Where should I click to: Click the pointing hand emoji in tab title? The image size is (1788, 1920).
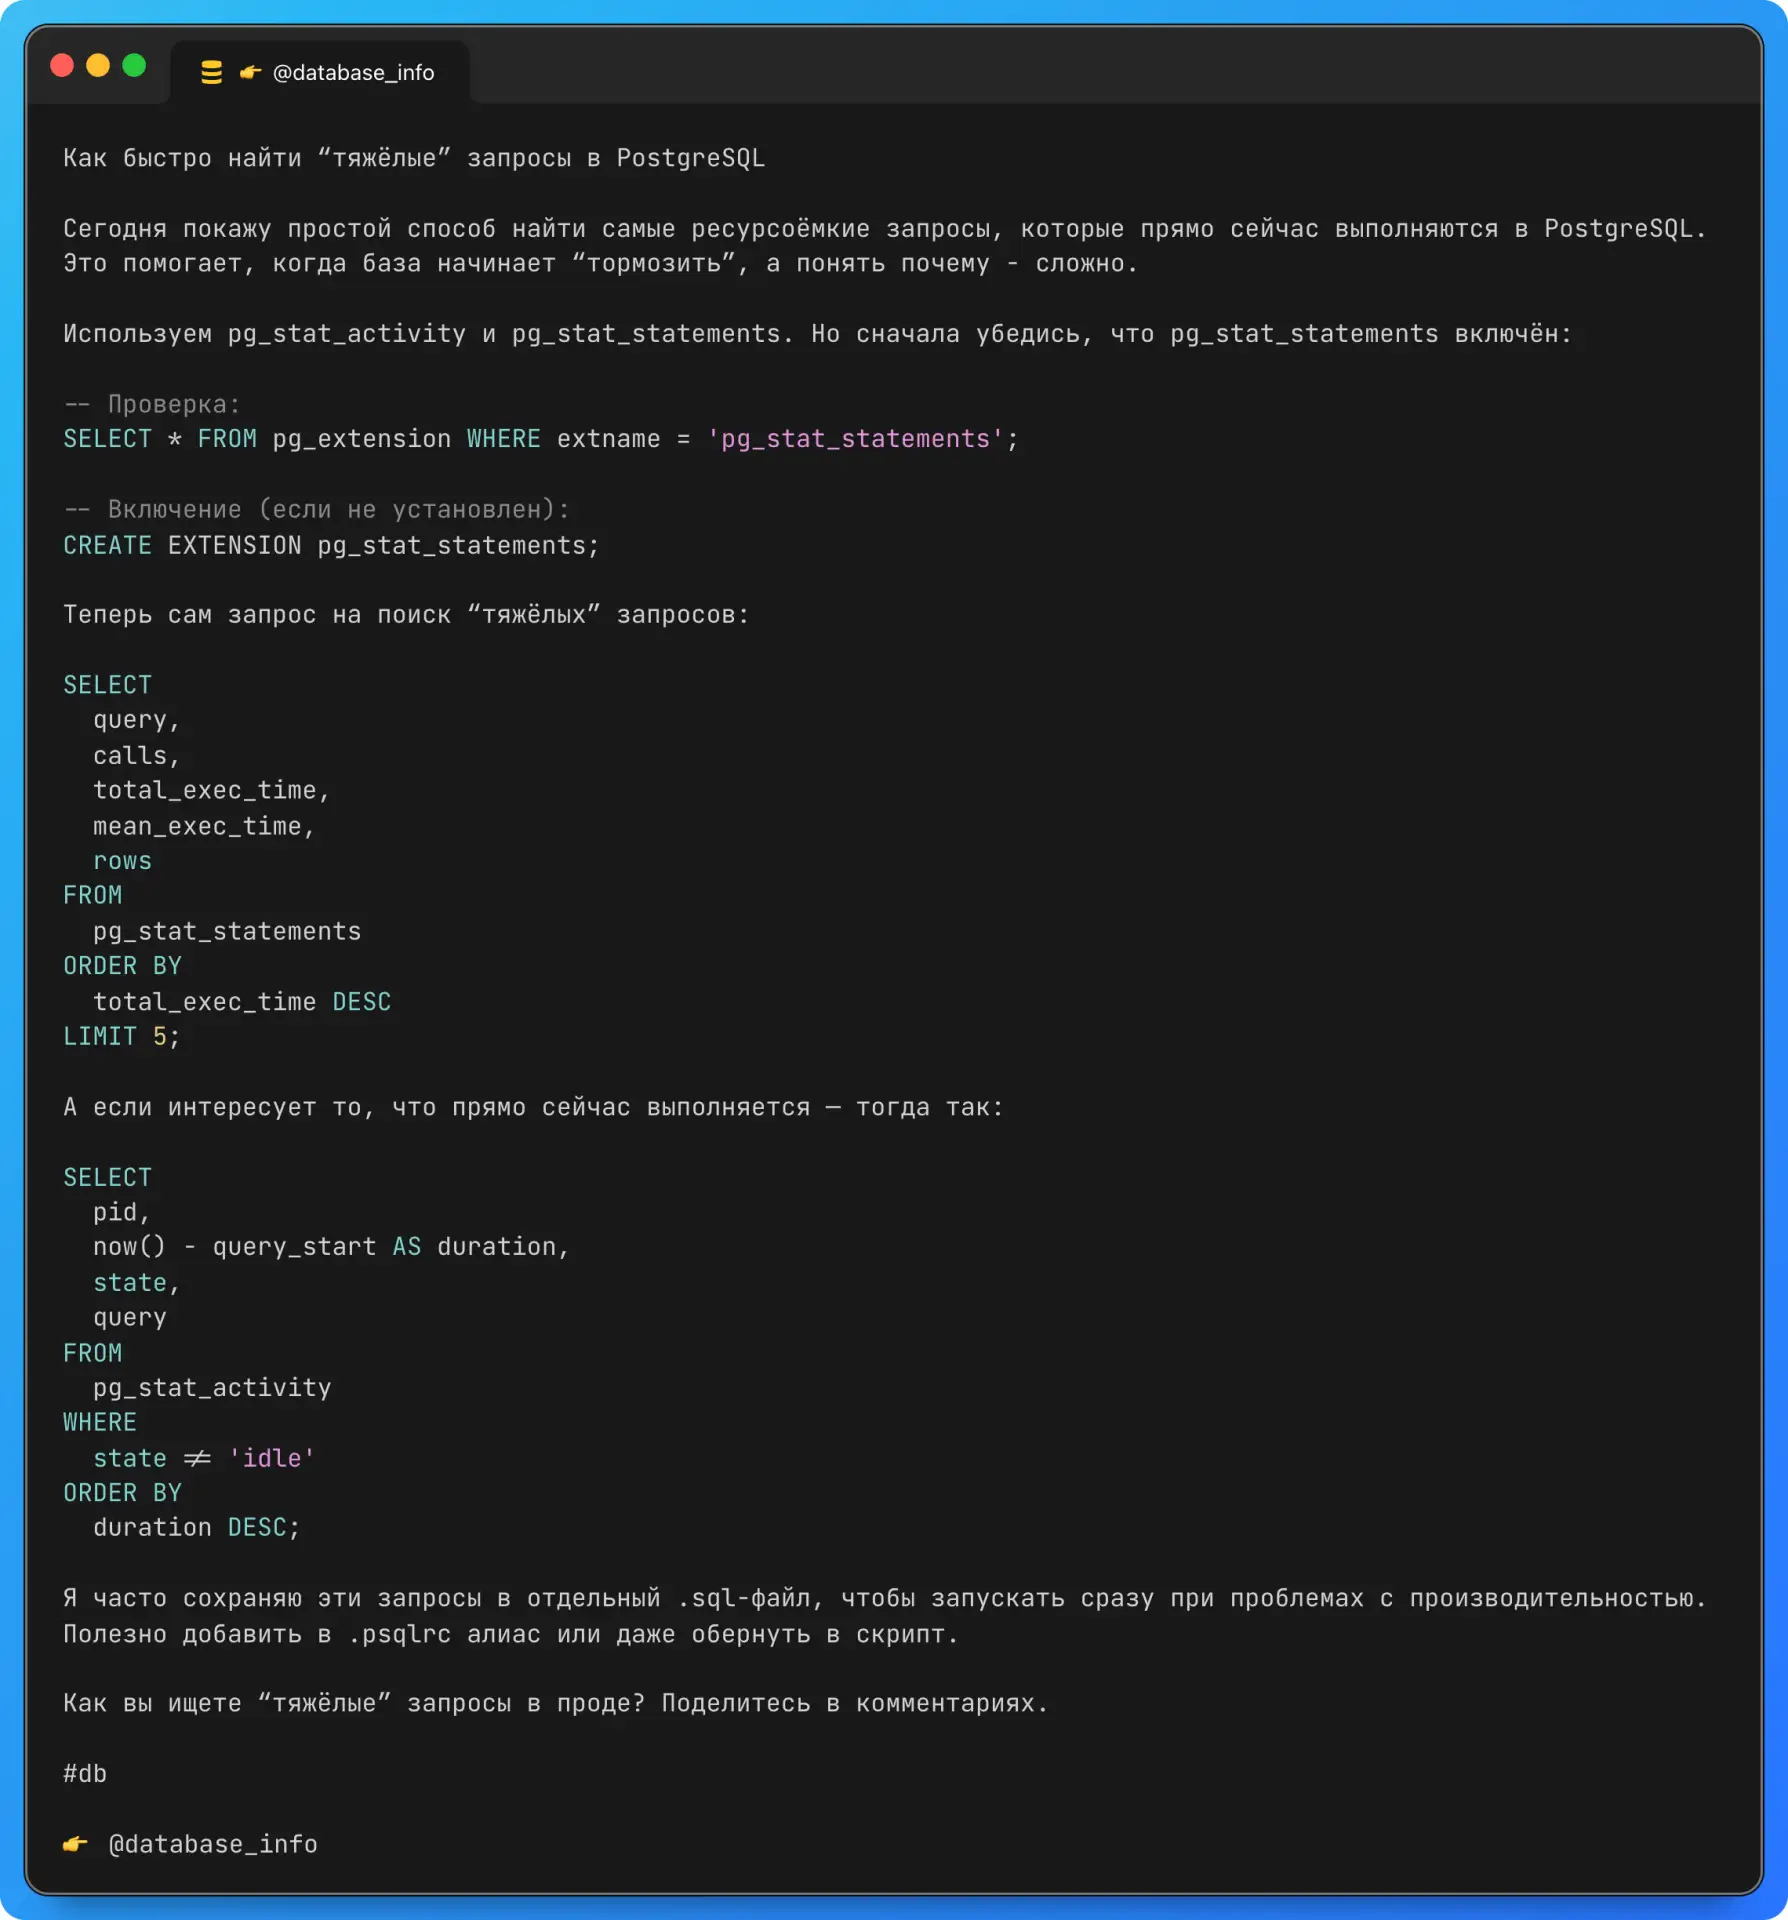250,73
